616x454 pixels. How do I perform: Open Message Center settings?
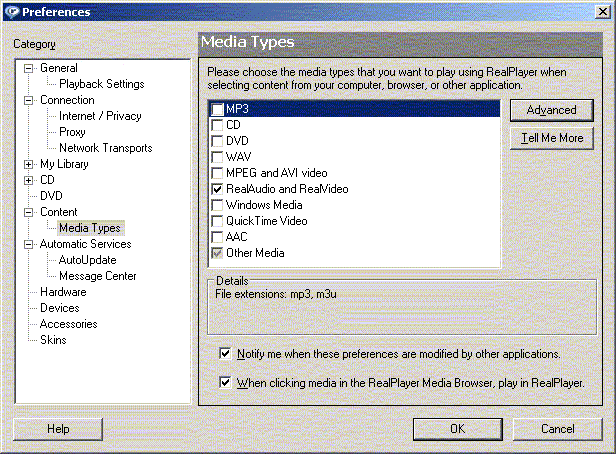[98, 276]
